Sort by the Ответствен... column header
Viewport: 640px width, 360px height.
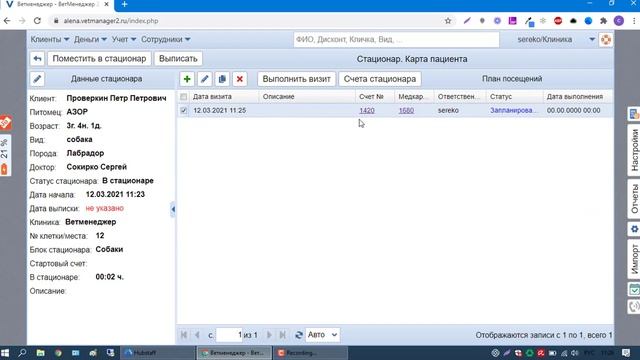coord(459,97)
